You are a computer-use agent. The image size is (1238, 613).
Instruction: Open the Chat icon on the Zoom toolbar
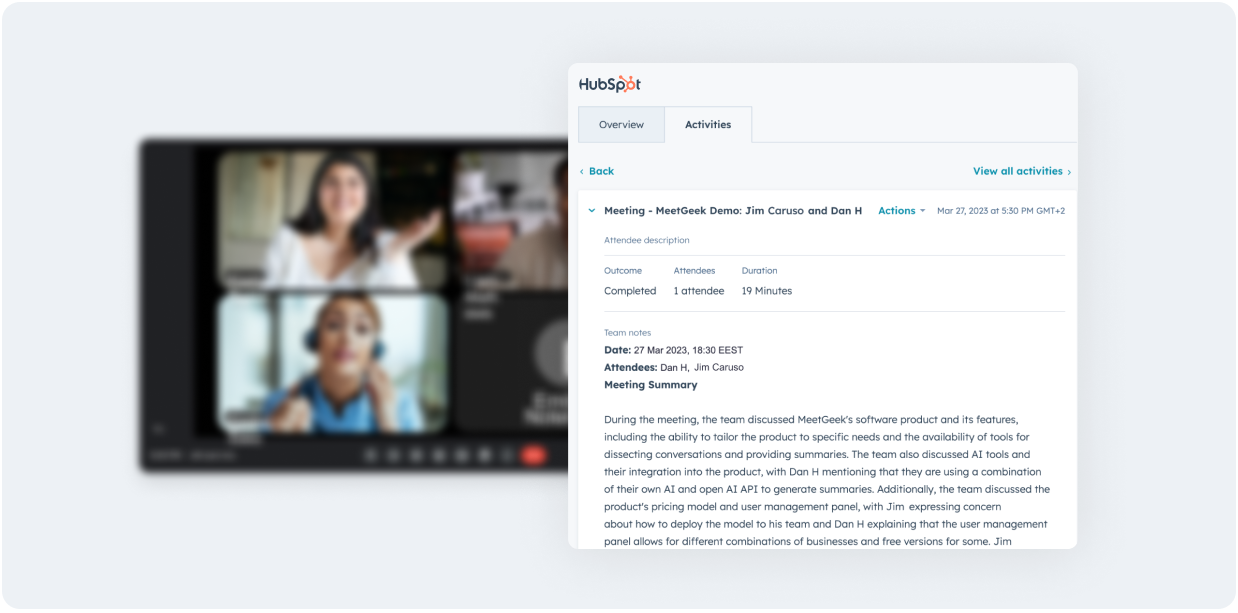[x=437, y=454]
